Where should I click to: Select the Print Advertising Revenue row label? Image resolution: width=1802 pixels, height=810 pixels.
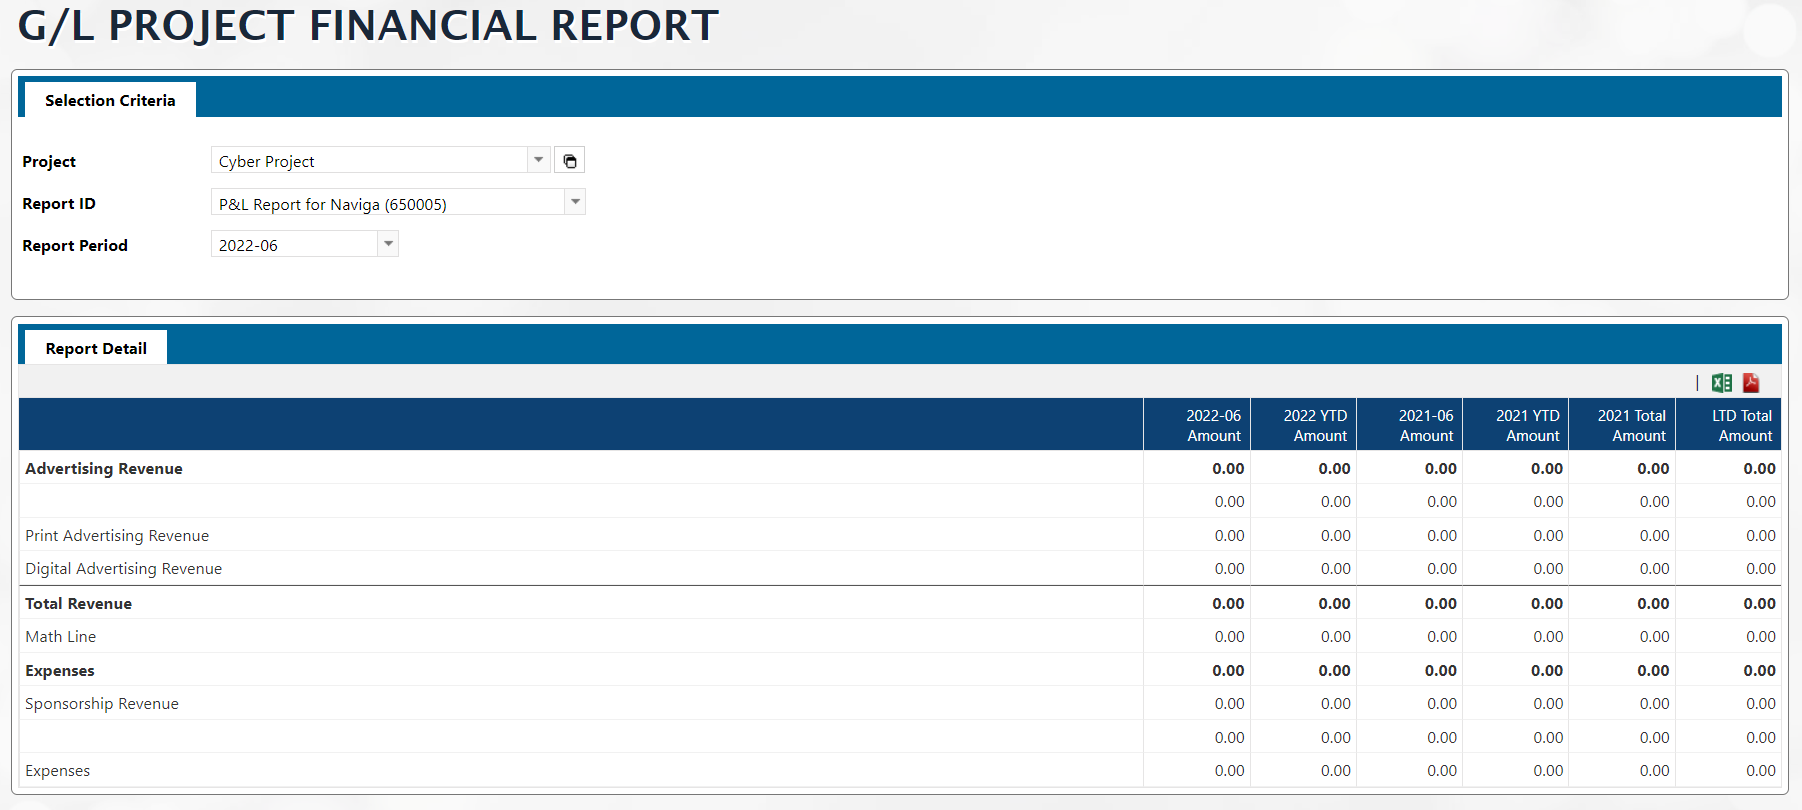click(117, 535)
